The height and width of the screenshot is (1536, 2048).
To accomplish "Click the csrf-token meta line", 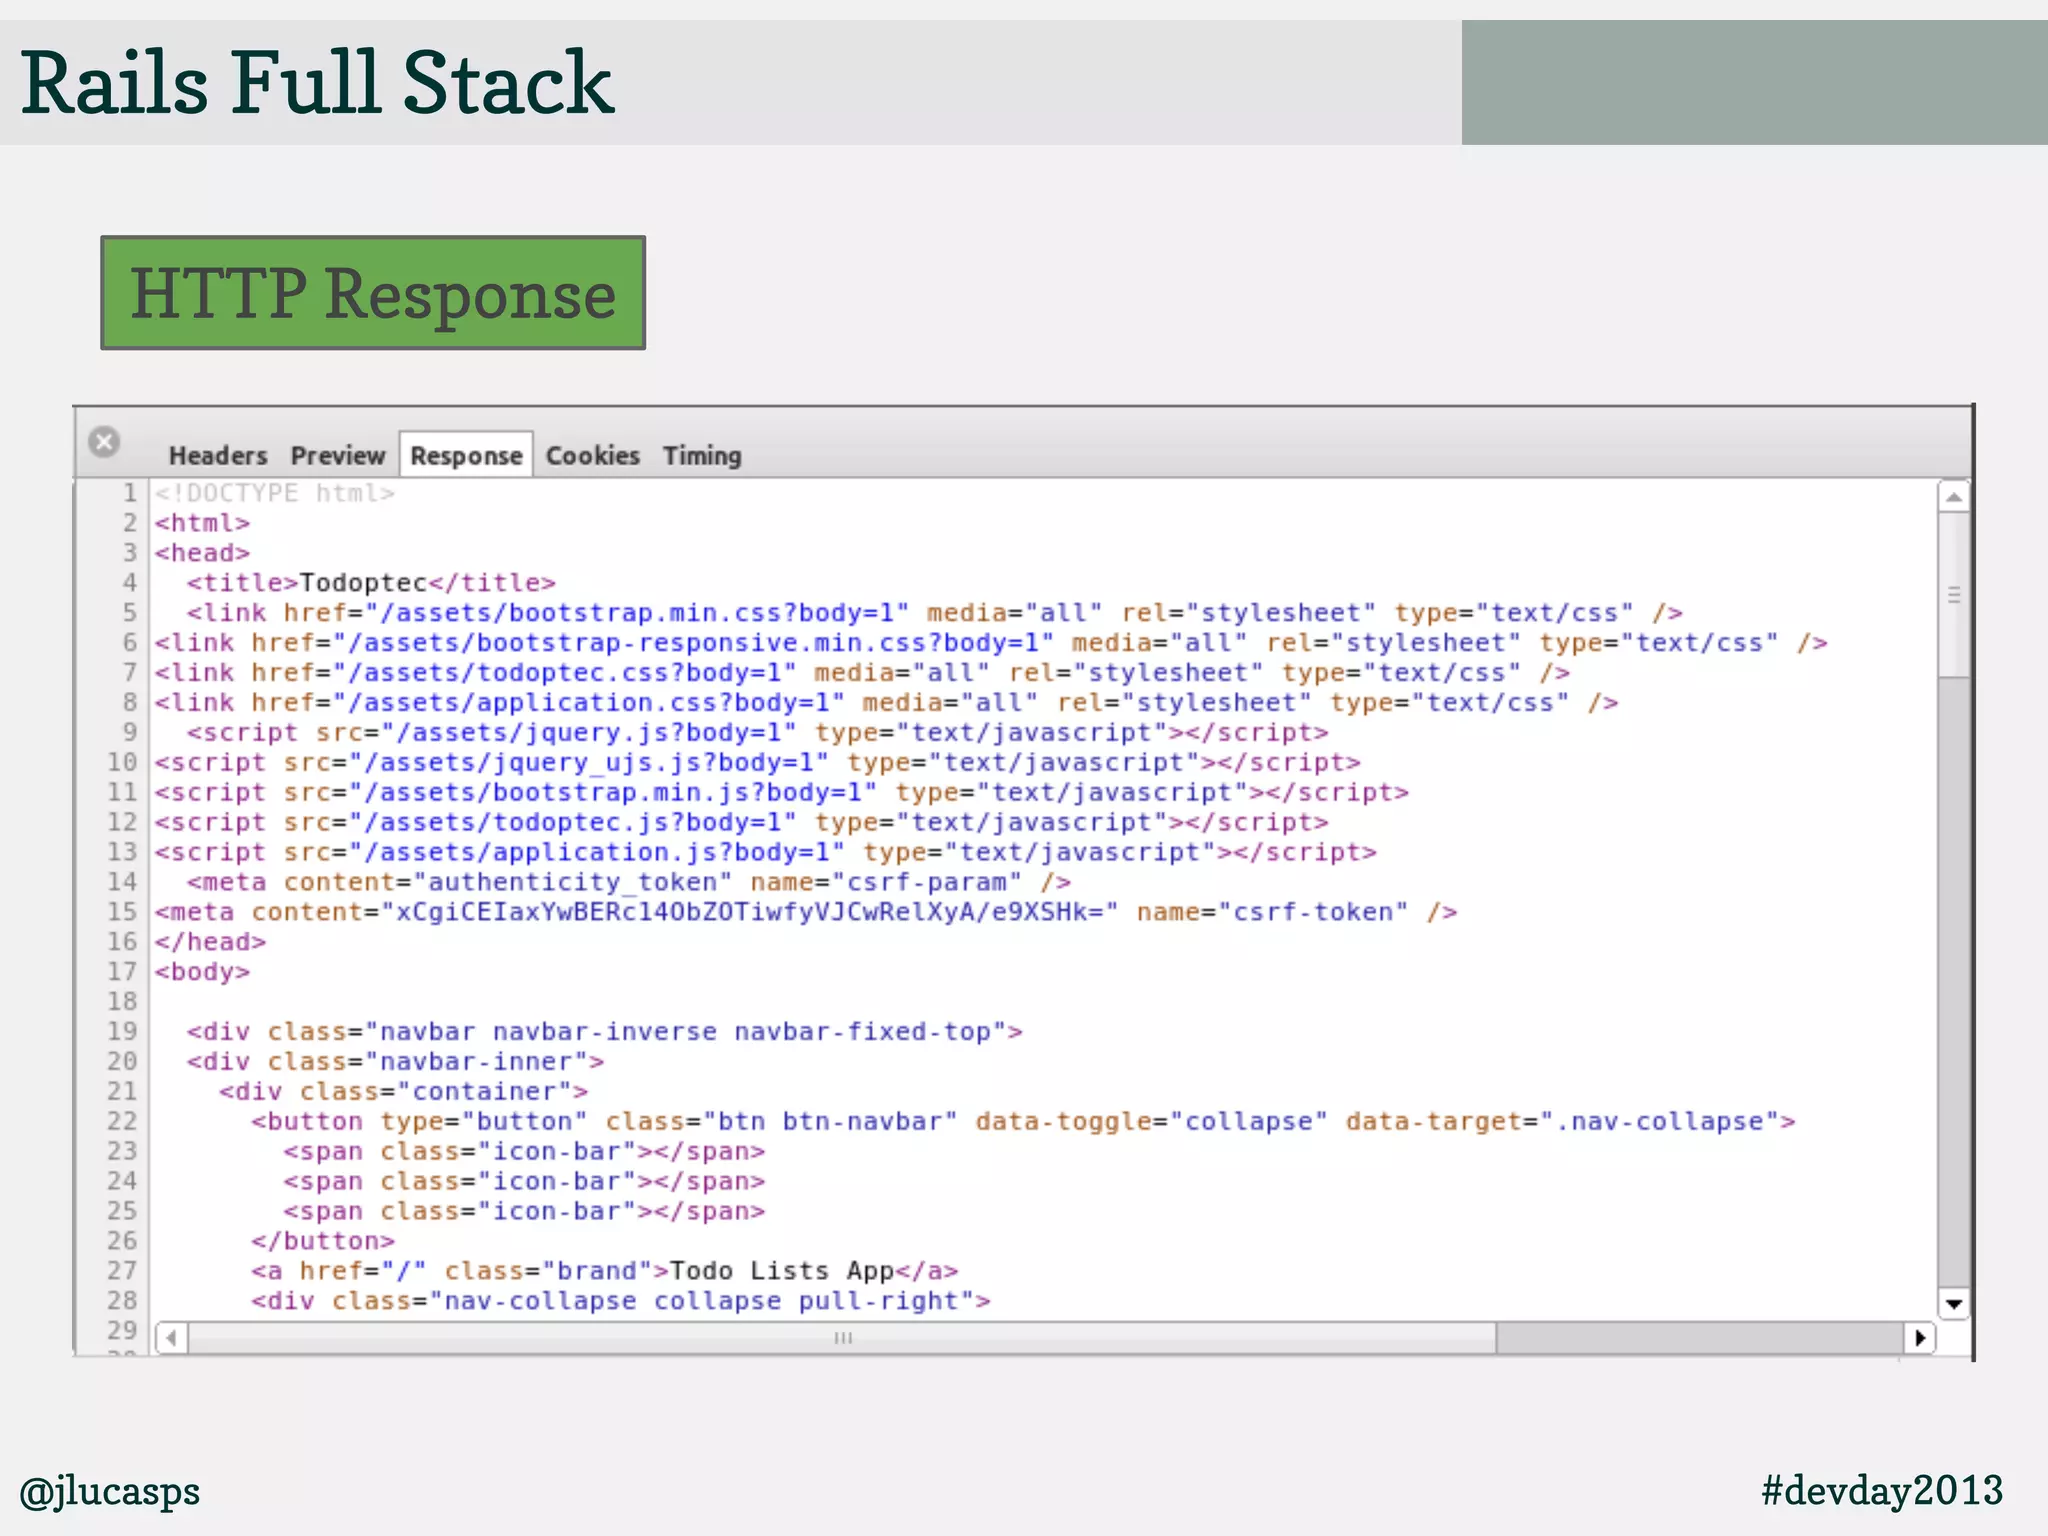I will point(806,912).
